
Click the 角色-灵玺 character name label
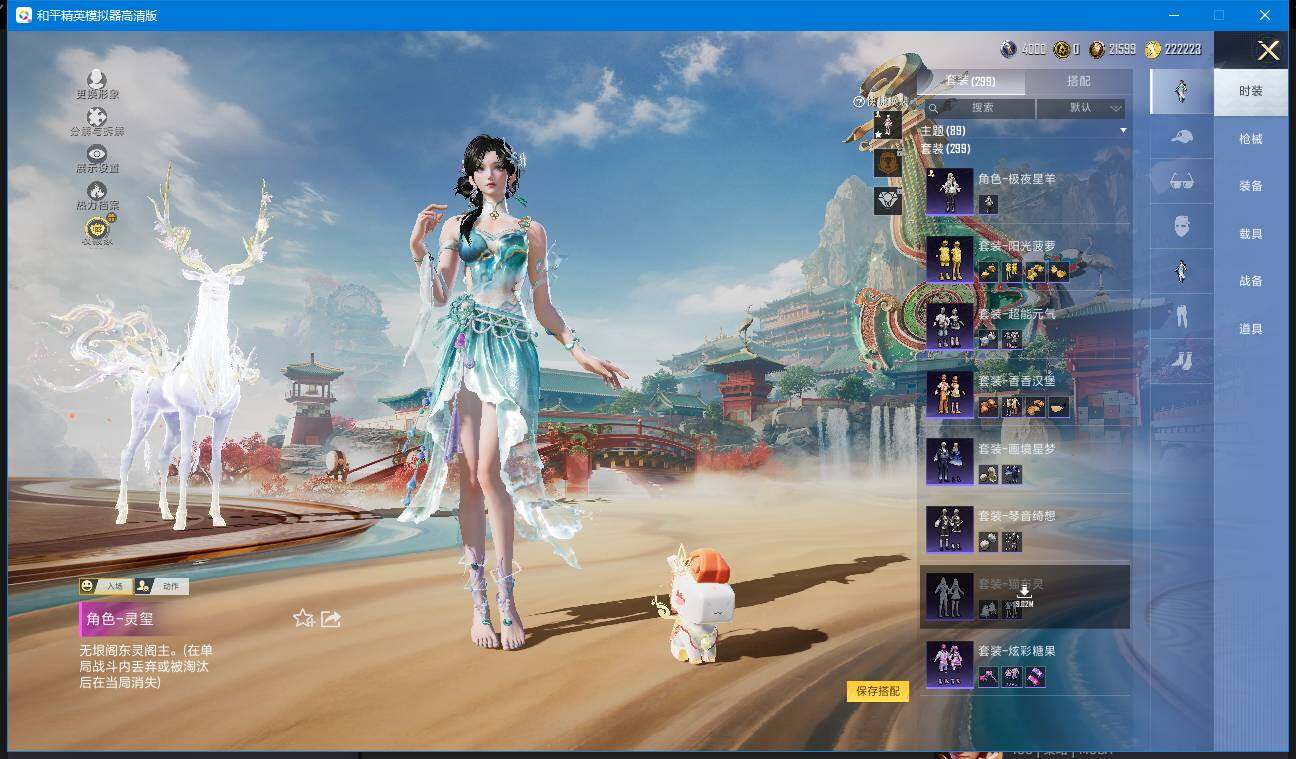(120, 619)
